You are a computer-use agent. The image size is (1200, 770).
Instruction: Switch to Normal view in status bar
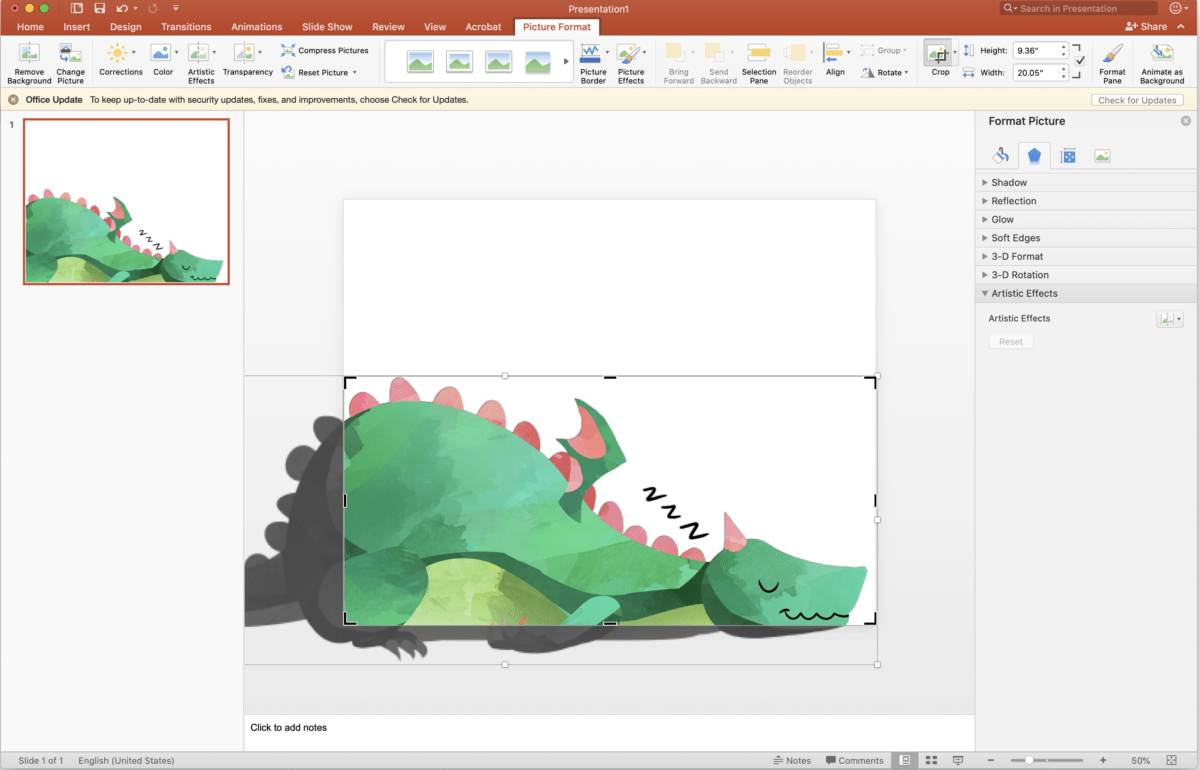[x=905, y=760]
